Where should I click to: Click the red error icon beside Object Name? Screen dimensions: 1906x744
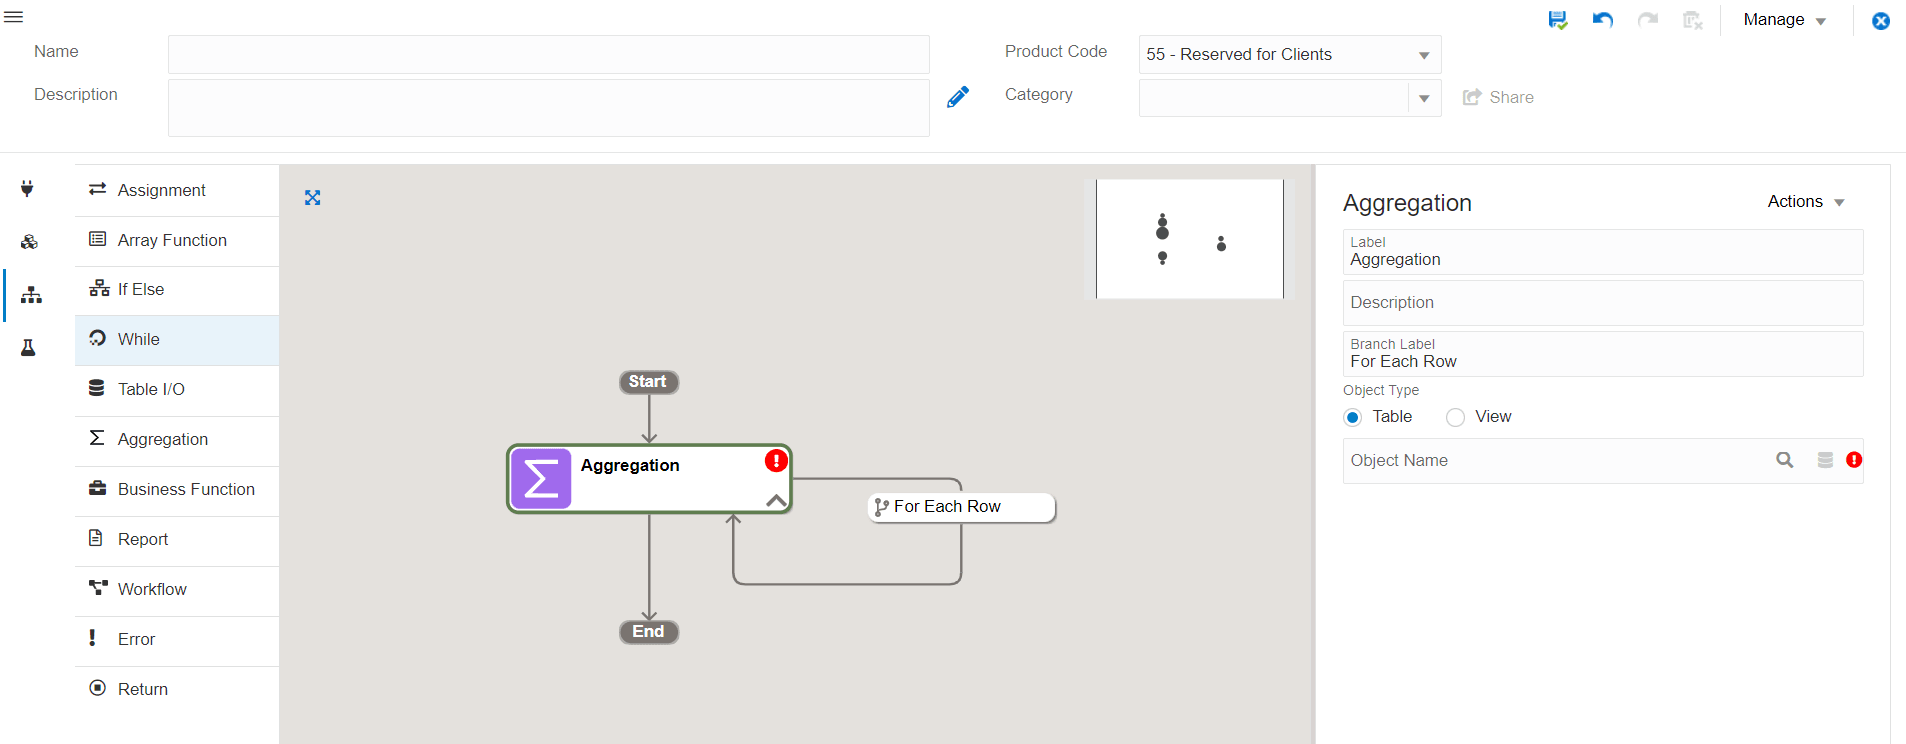tap(1854, 460)
